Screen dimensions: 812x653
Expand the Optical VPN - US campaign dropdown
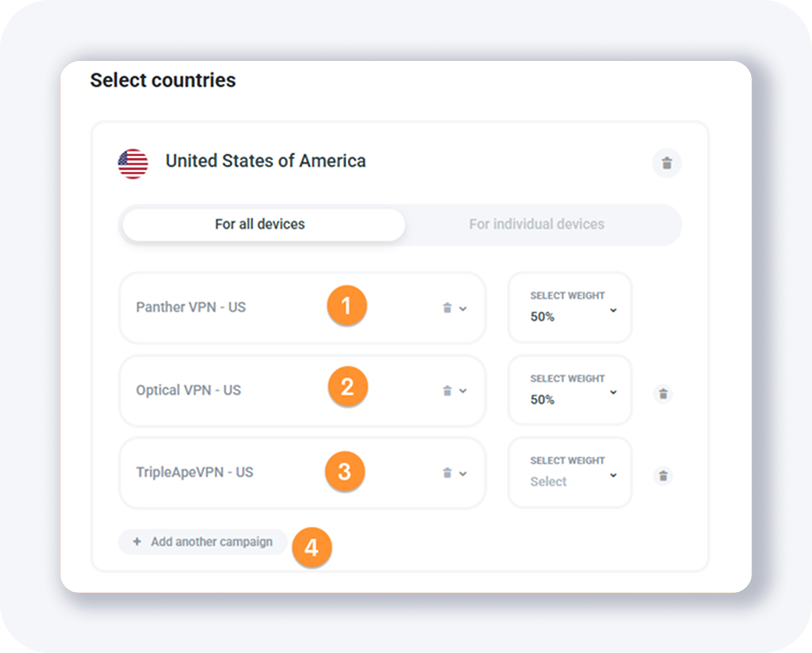tap(463, 391)
